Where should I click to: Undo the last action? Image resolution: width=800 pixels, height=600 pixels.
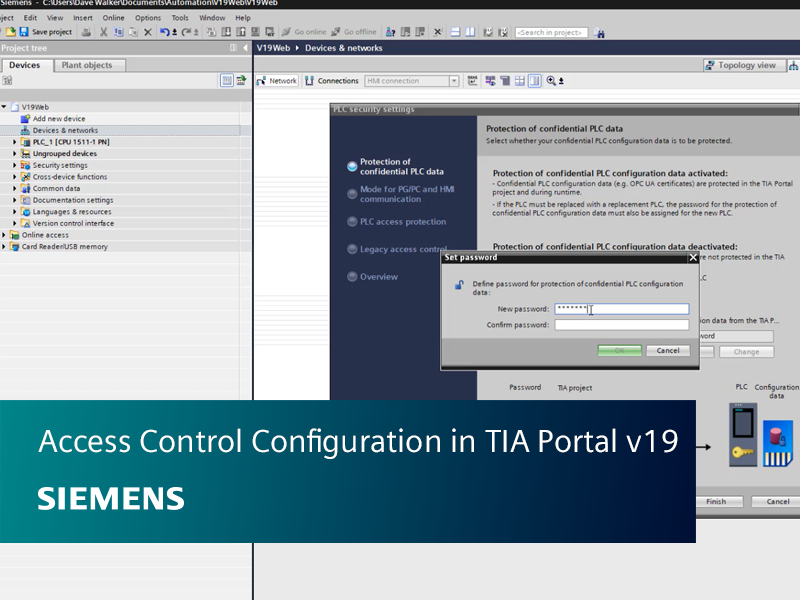pos(163,32)
